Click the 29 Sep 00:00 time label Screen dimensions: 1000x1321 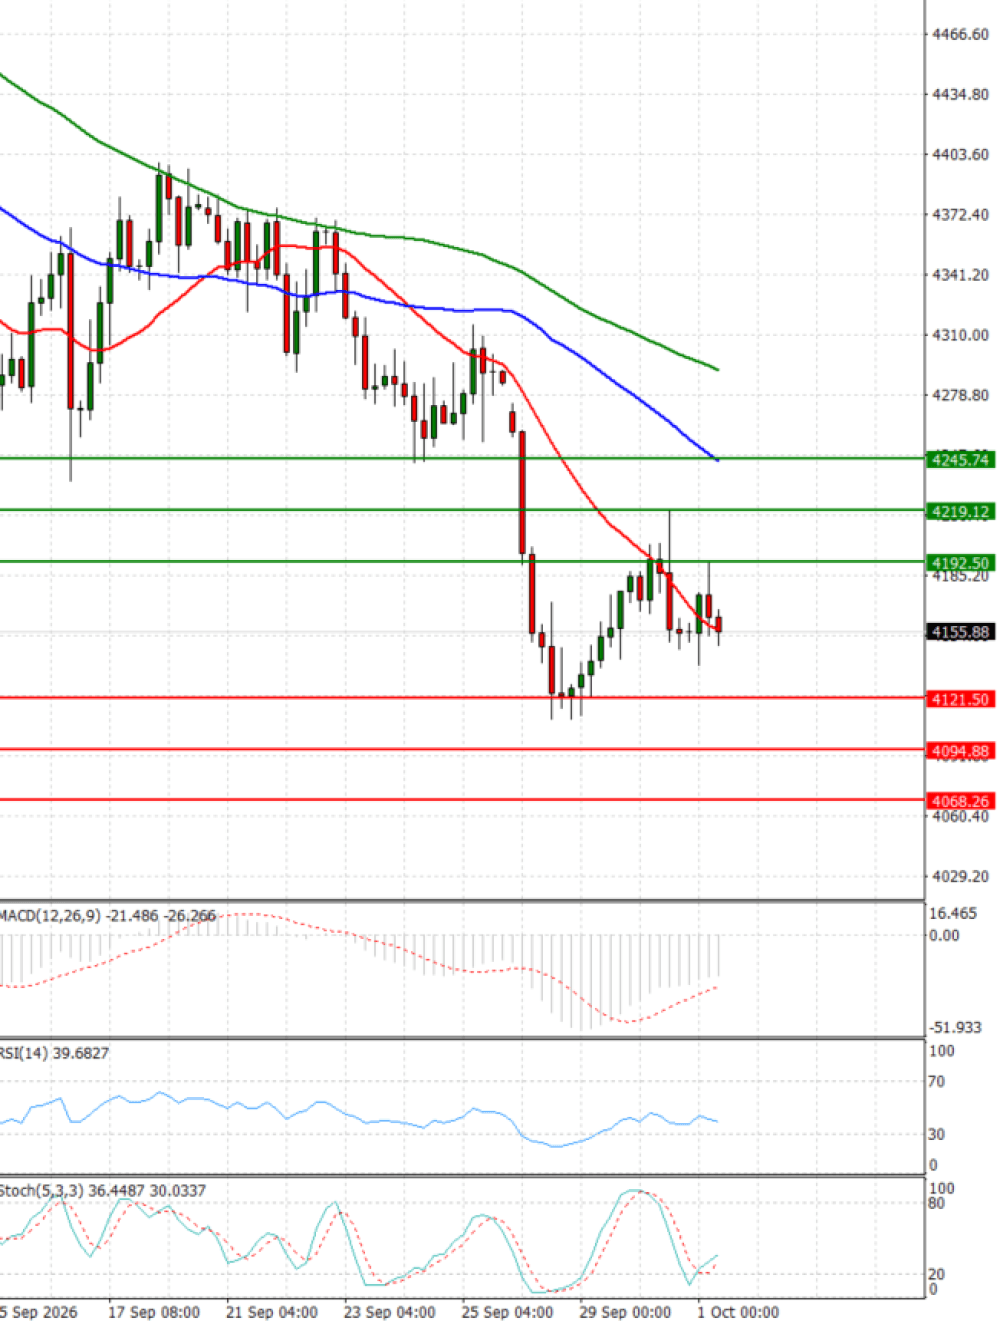coord(626,1312)
